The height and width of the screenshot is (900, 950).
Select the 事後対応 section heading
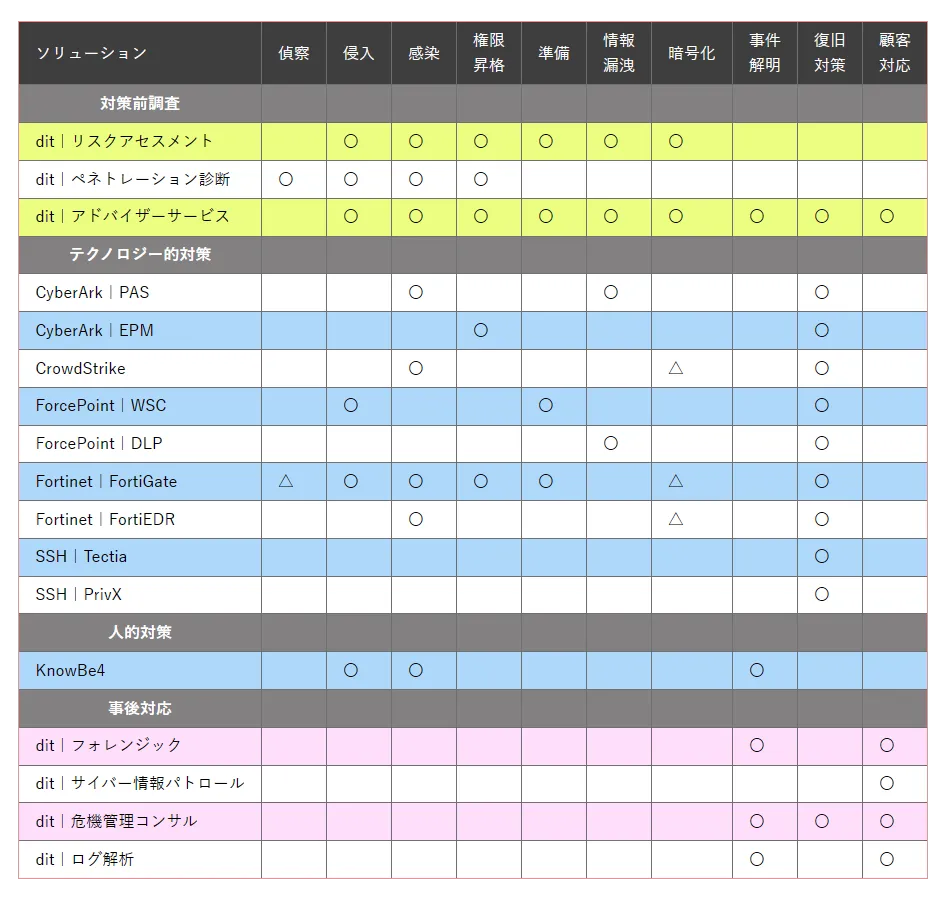(x=140, y=708)
